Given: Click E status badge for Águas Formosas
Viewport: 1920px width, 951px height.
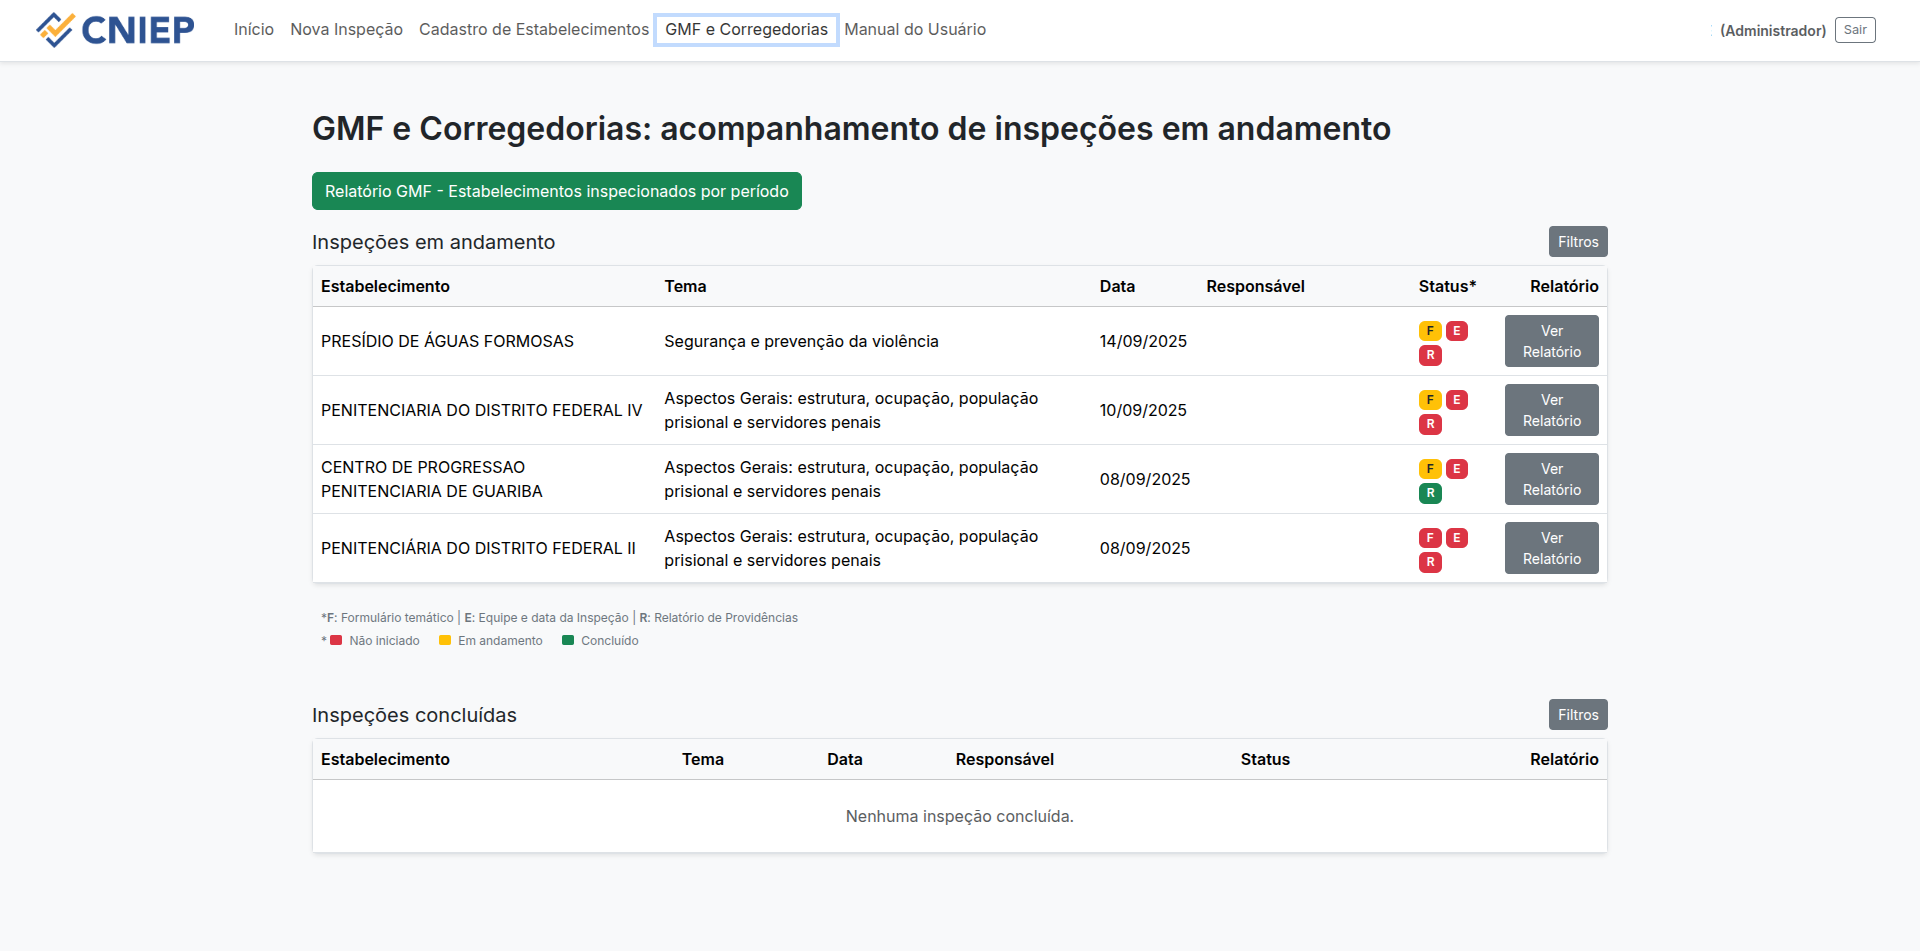Looking at the screenshot, I should [1457, 331].
